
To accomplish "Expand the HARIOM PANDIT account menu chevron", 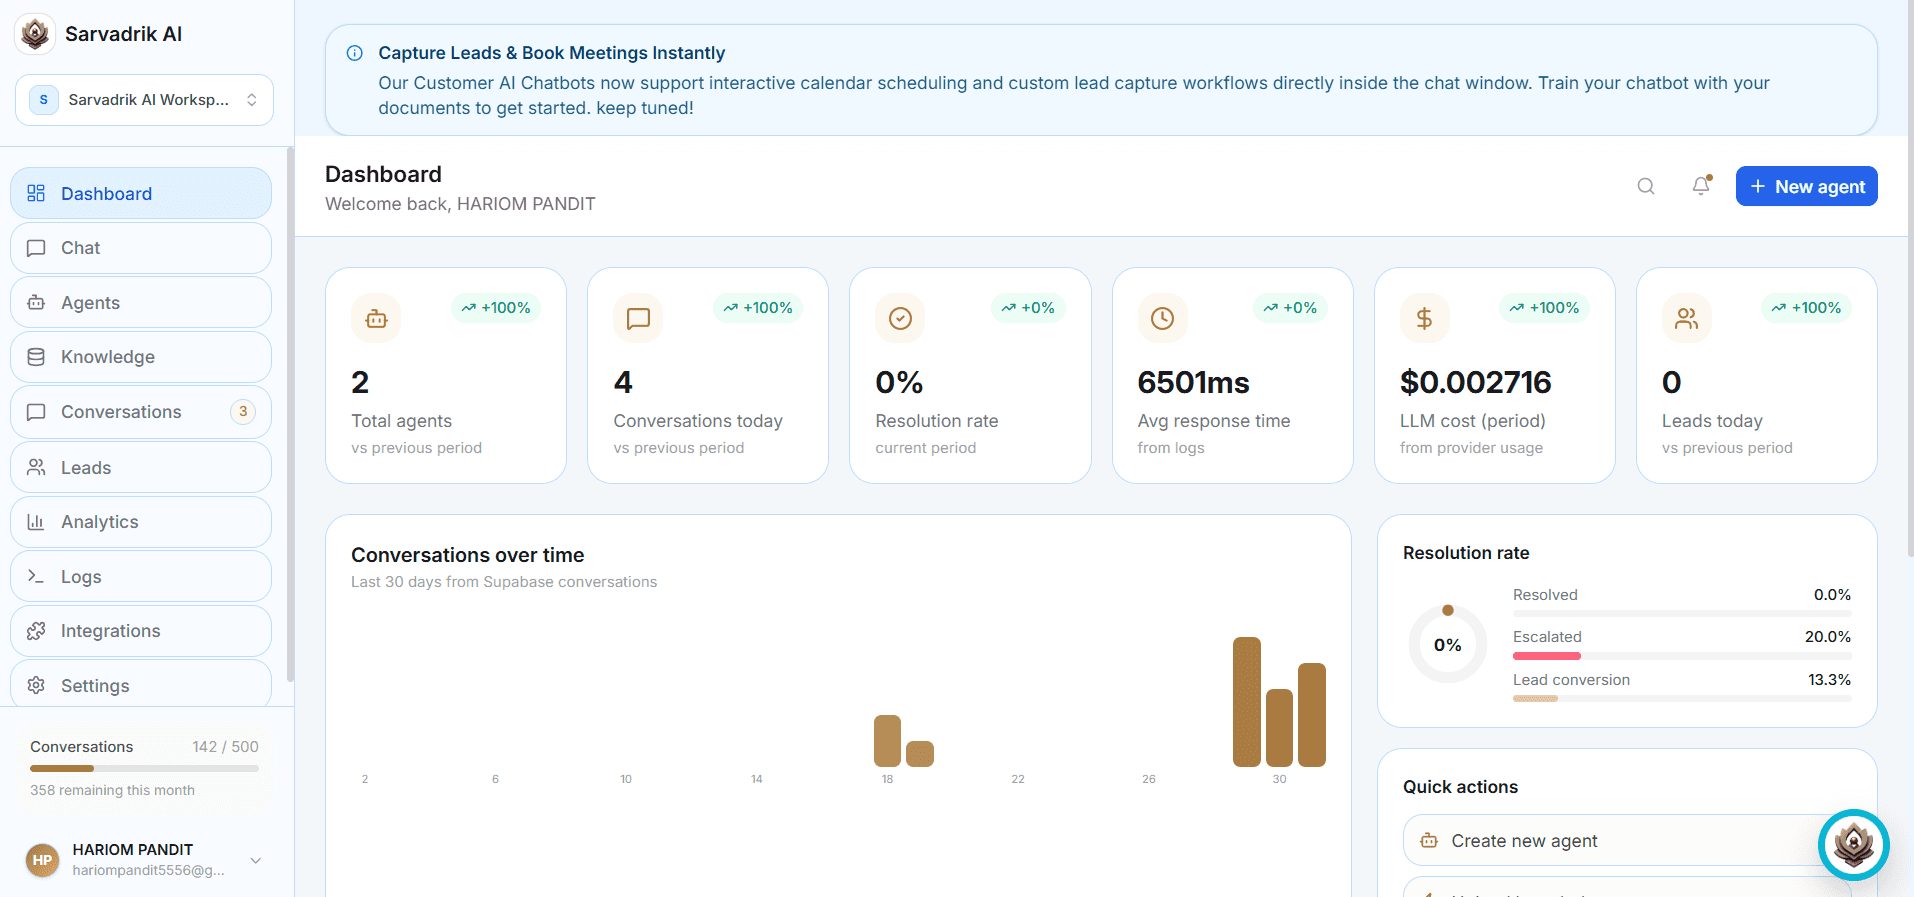I will (256, 860).
